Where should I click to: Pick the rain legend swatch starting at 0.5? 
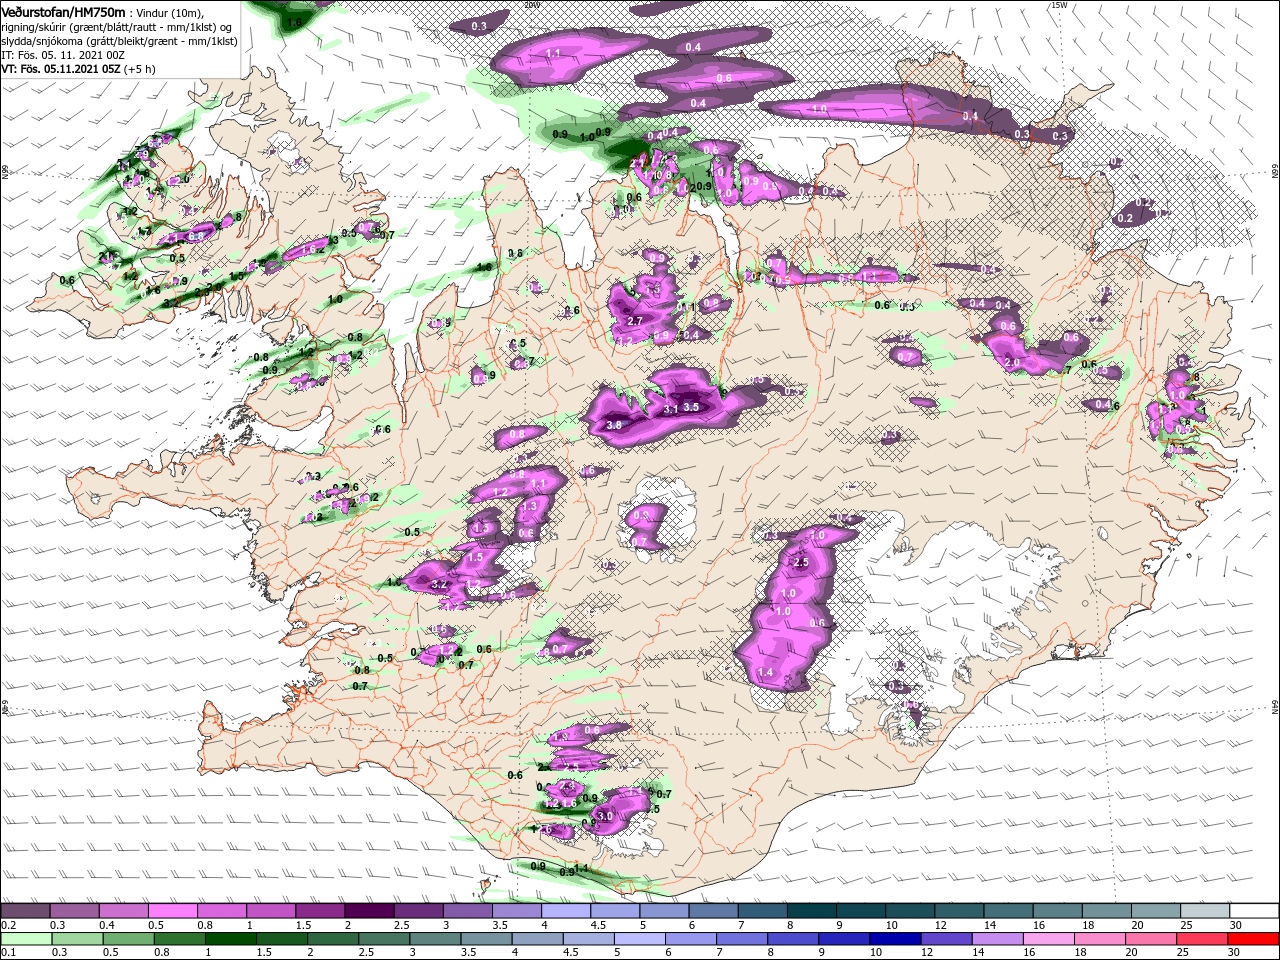click(x=128, y=939)
